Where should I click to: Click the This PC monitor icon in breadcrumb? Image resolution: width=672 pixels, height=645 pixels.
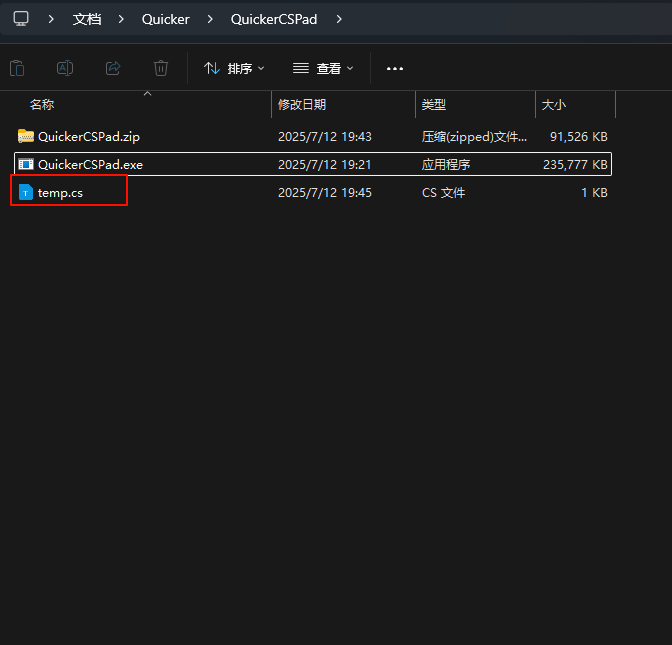(21, 19)
